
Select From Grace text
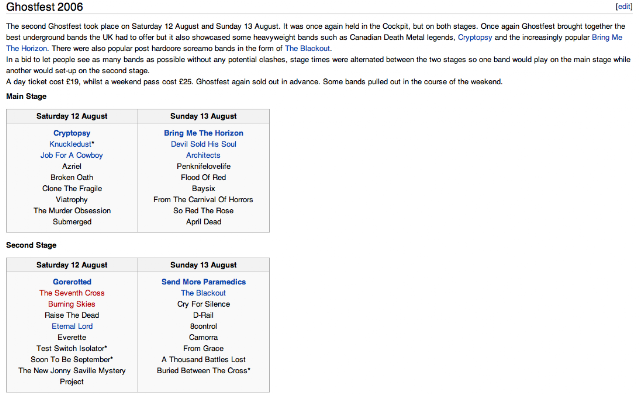tap(203, 348)
